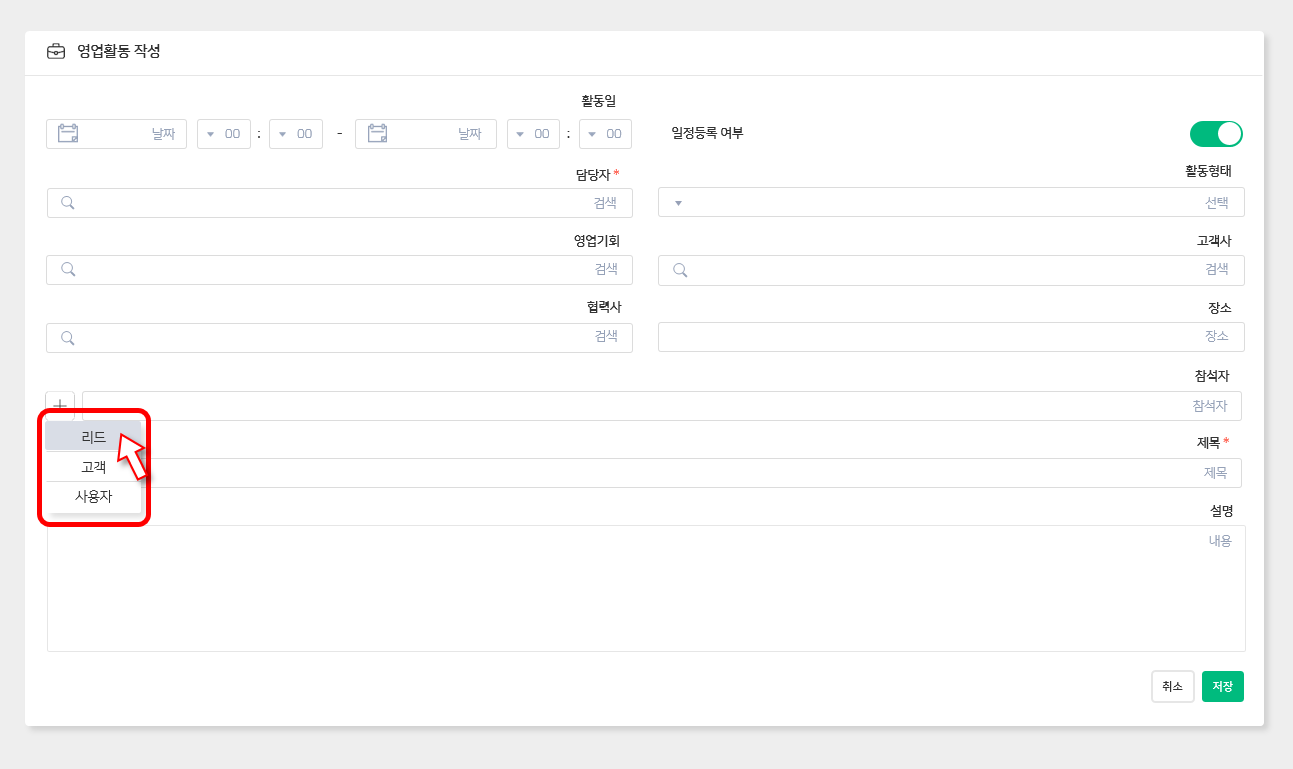
Task: Click the end date calendar icon
Action: pos(377,134)
